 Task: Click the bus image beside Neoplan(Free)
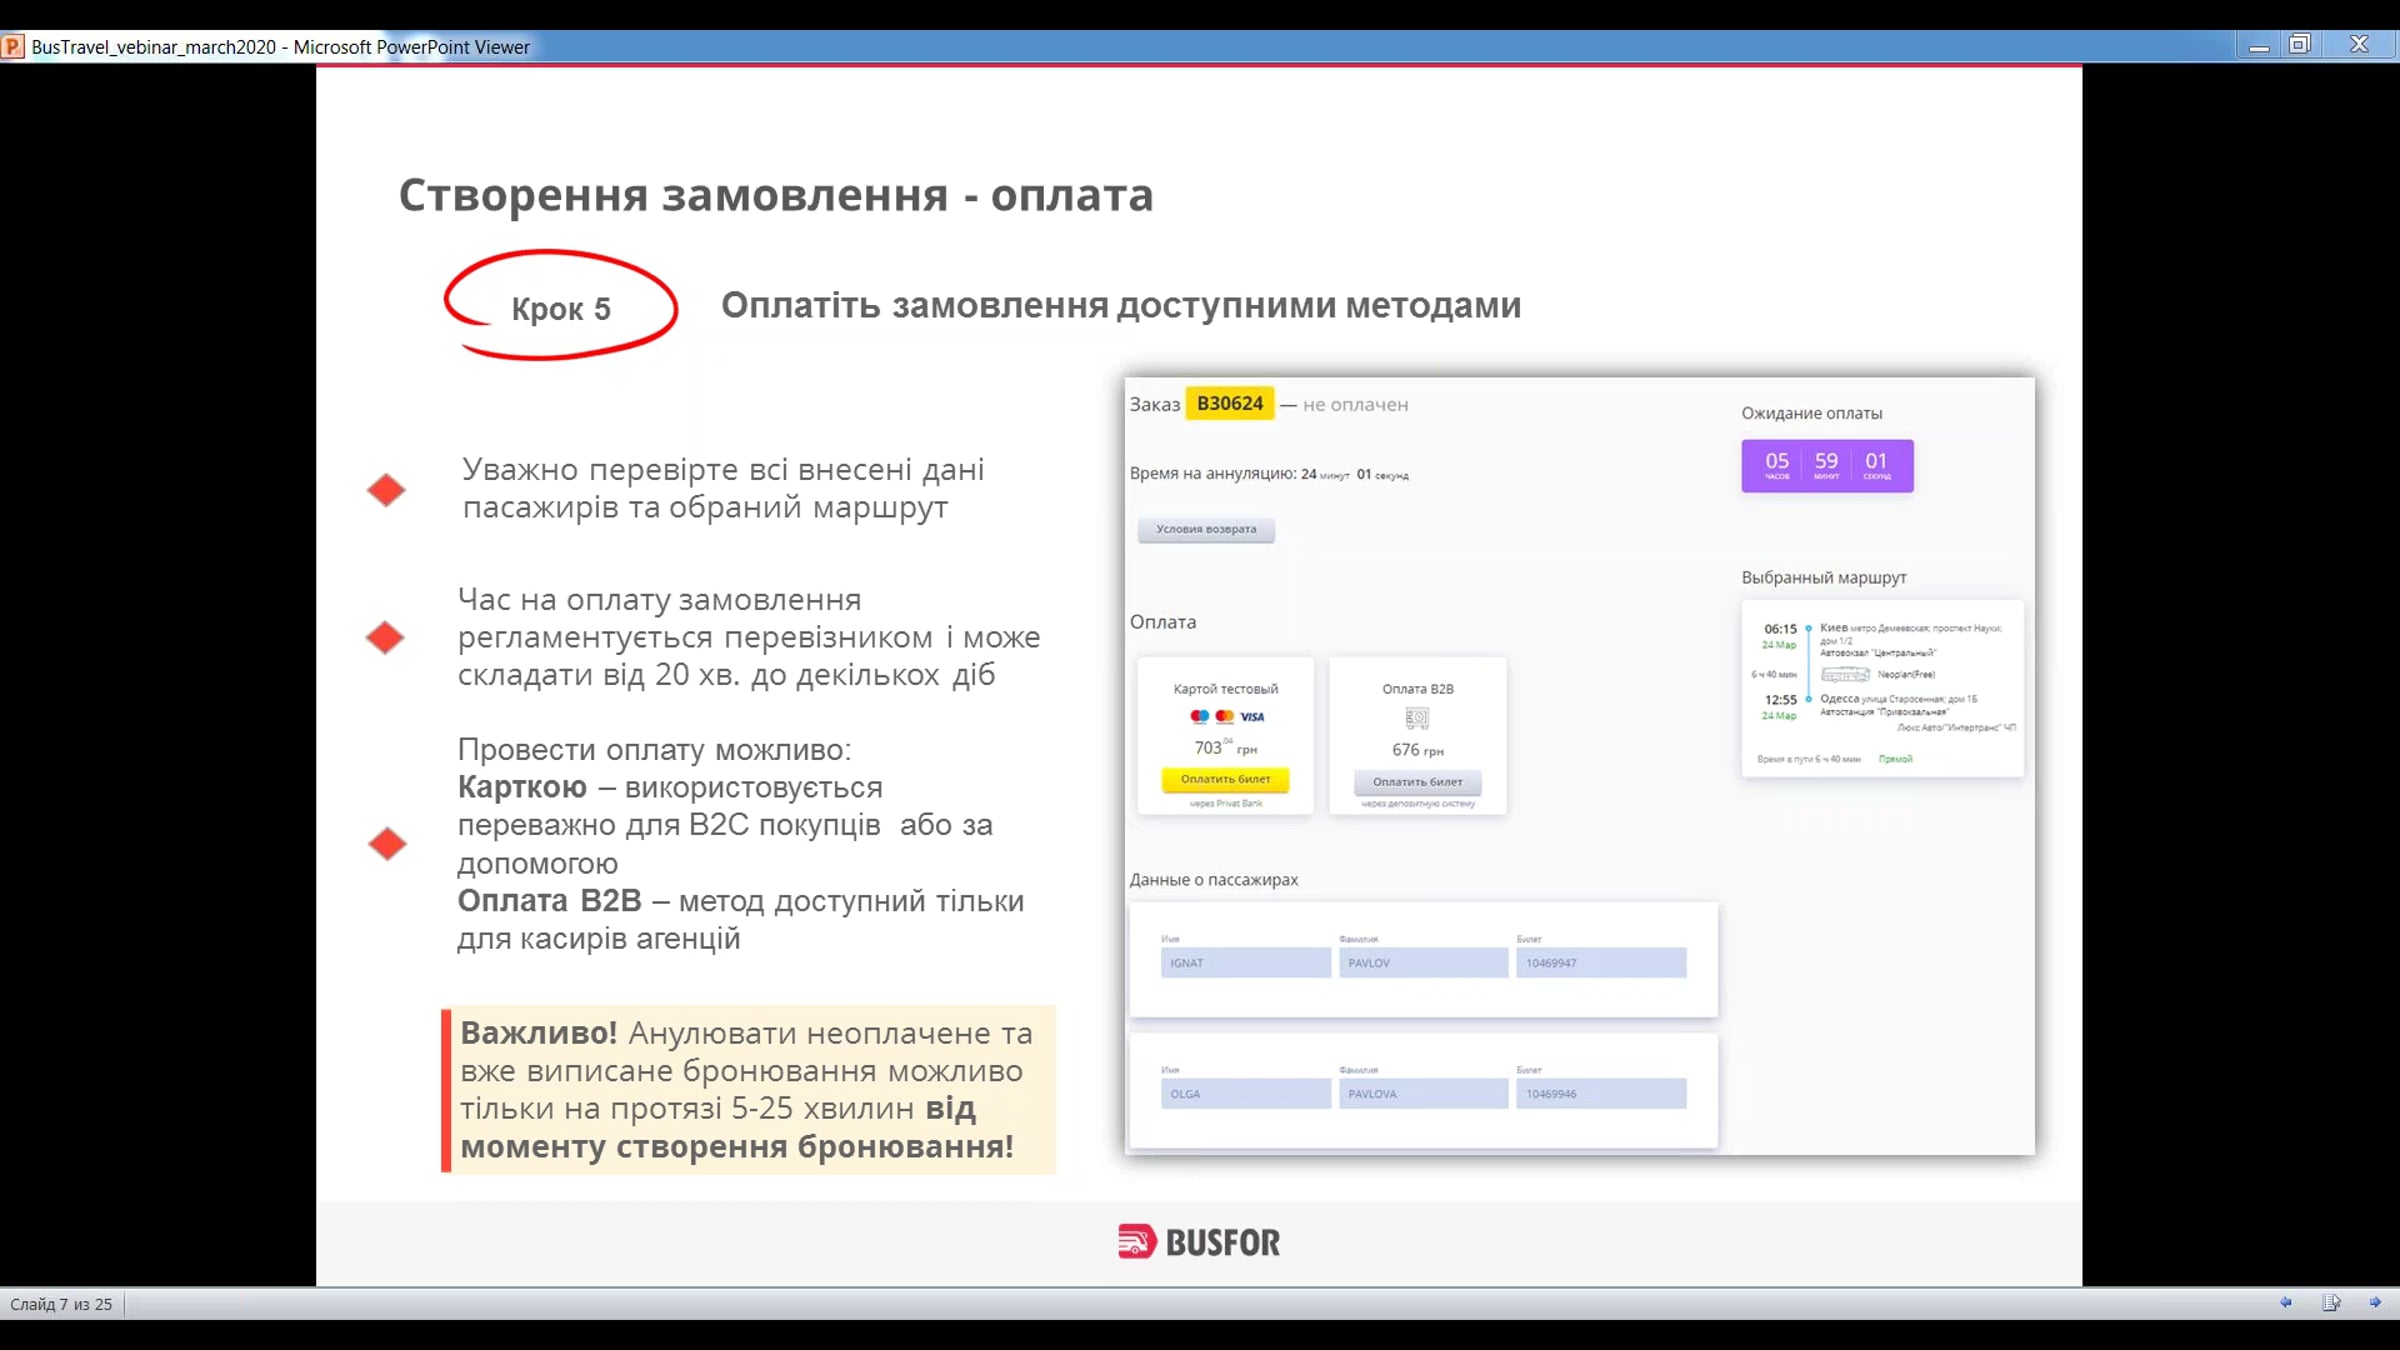tap(1845, 674)
